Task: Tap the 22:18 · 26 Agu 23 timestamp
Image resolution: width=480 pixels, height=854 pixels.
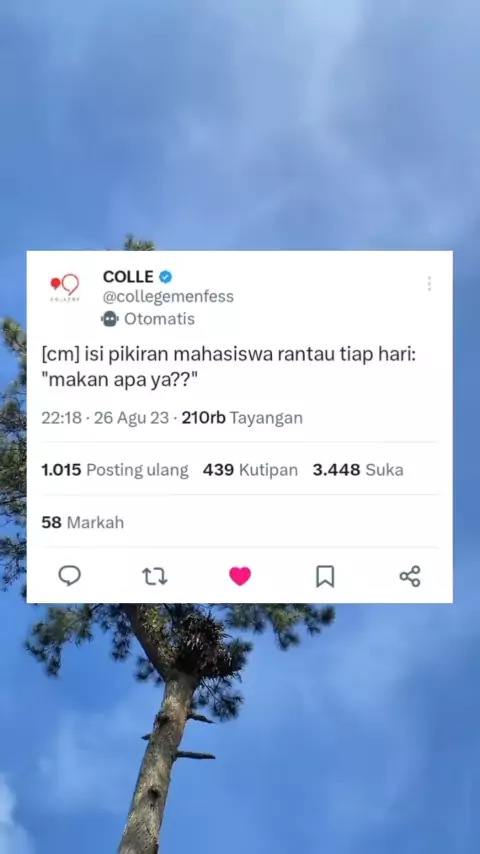Action: (x=105, y=418)
